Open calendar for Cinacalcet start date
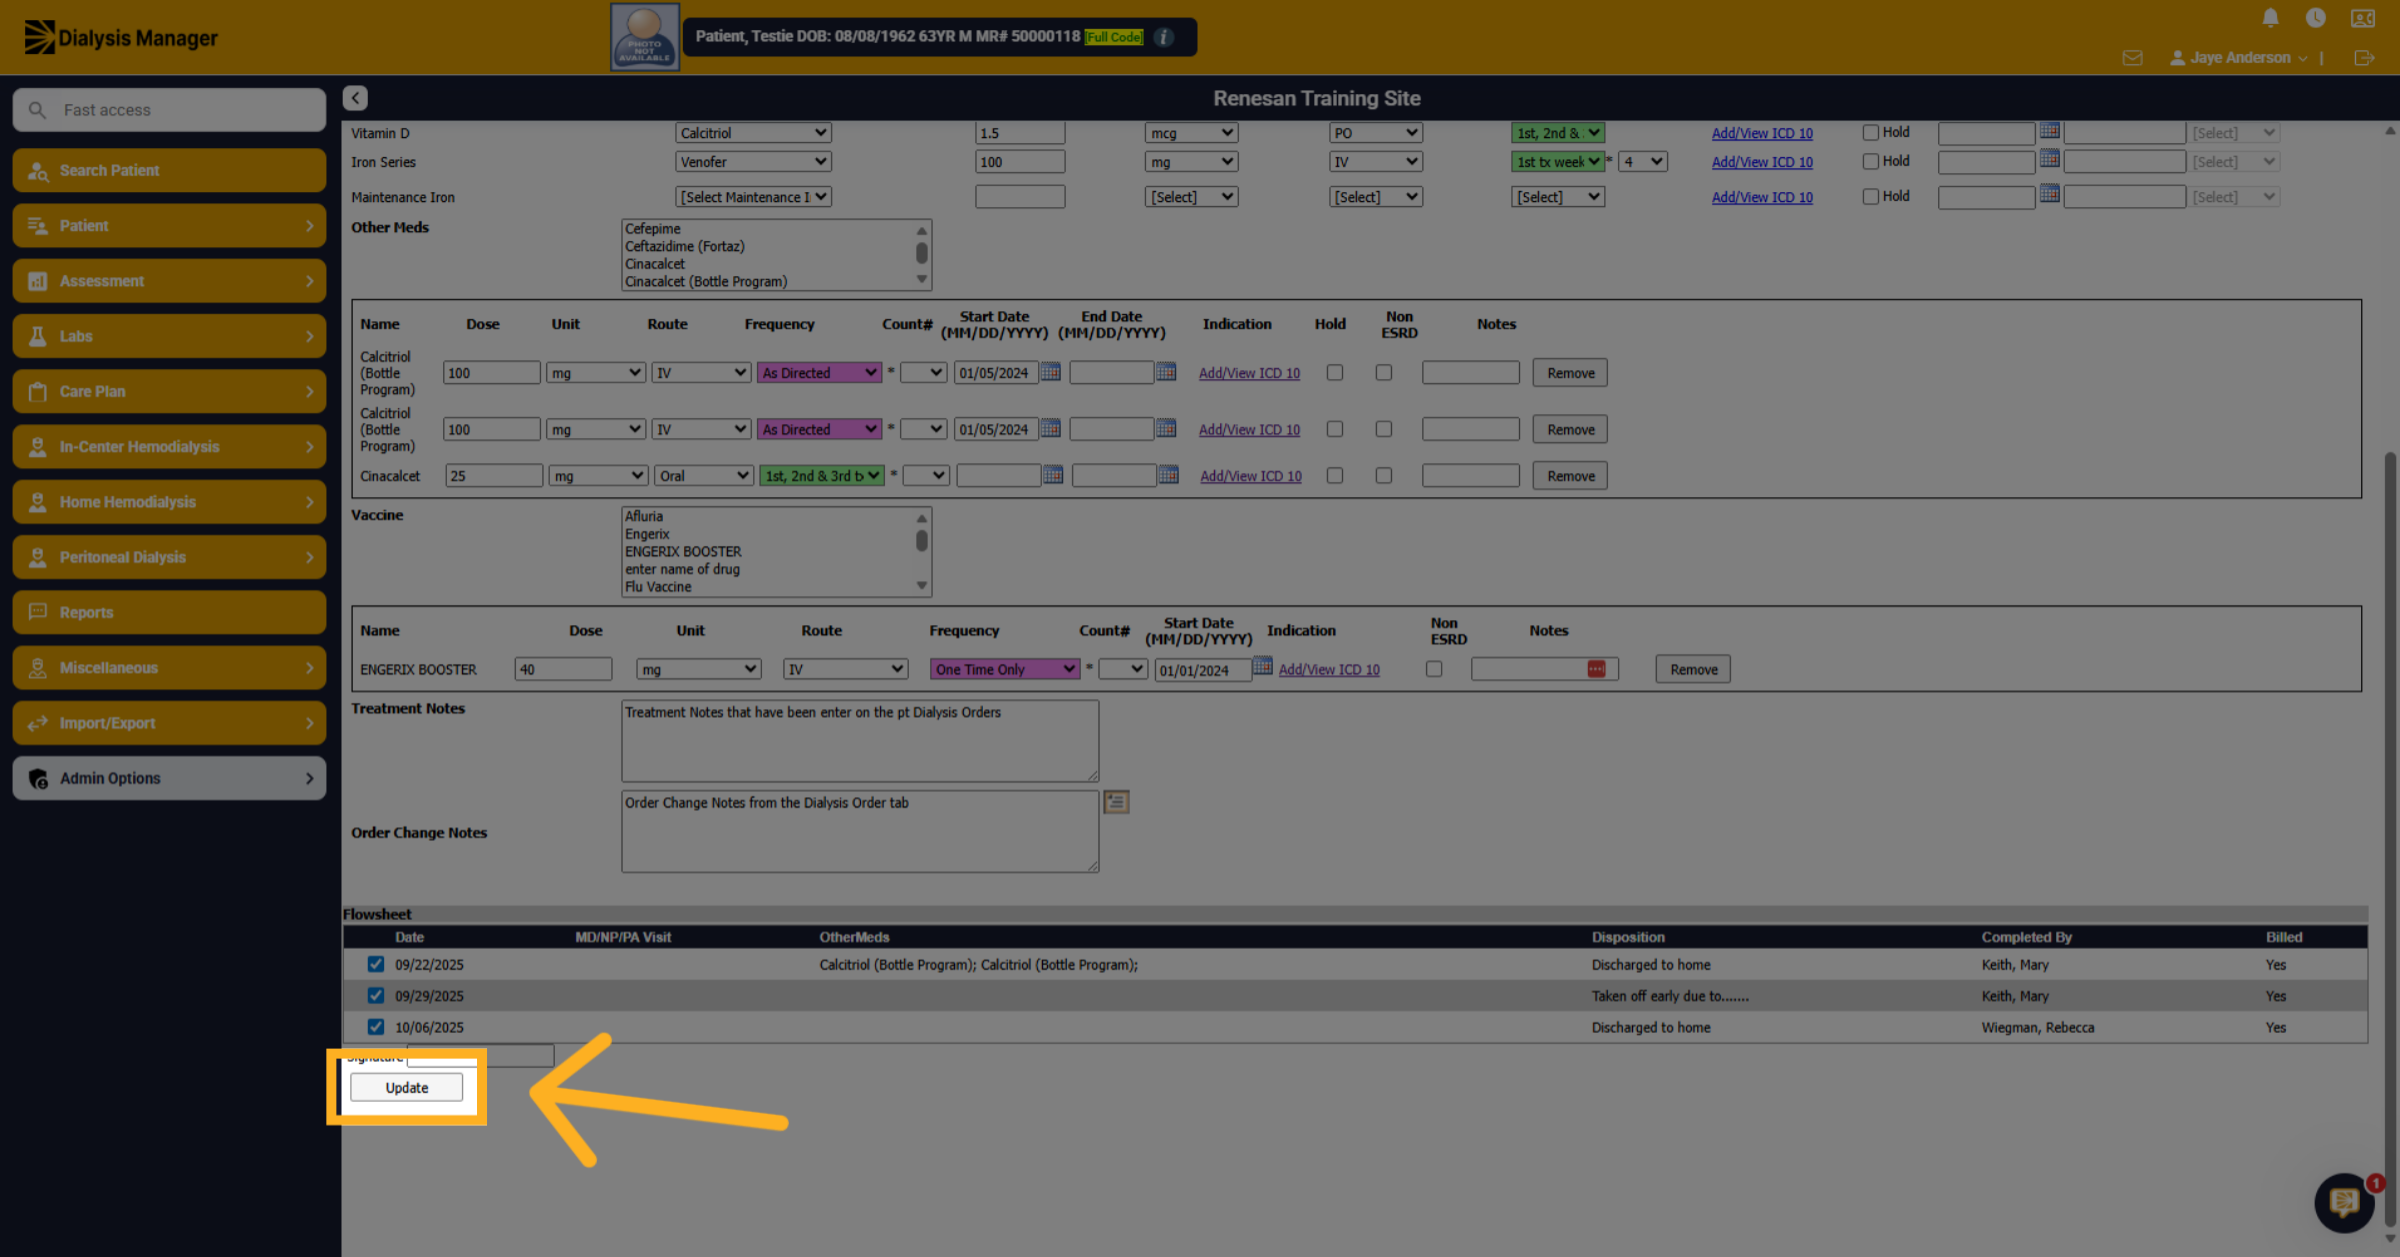Image resolution: width=2400 pixels, height=1257 pixels. click(x=1053, y=475)
